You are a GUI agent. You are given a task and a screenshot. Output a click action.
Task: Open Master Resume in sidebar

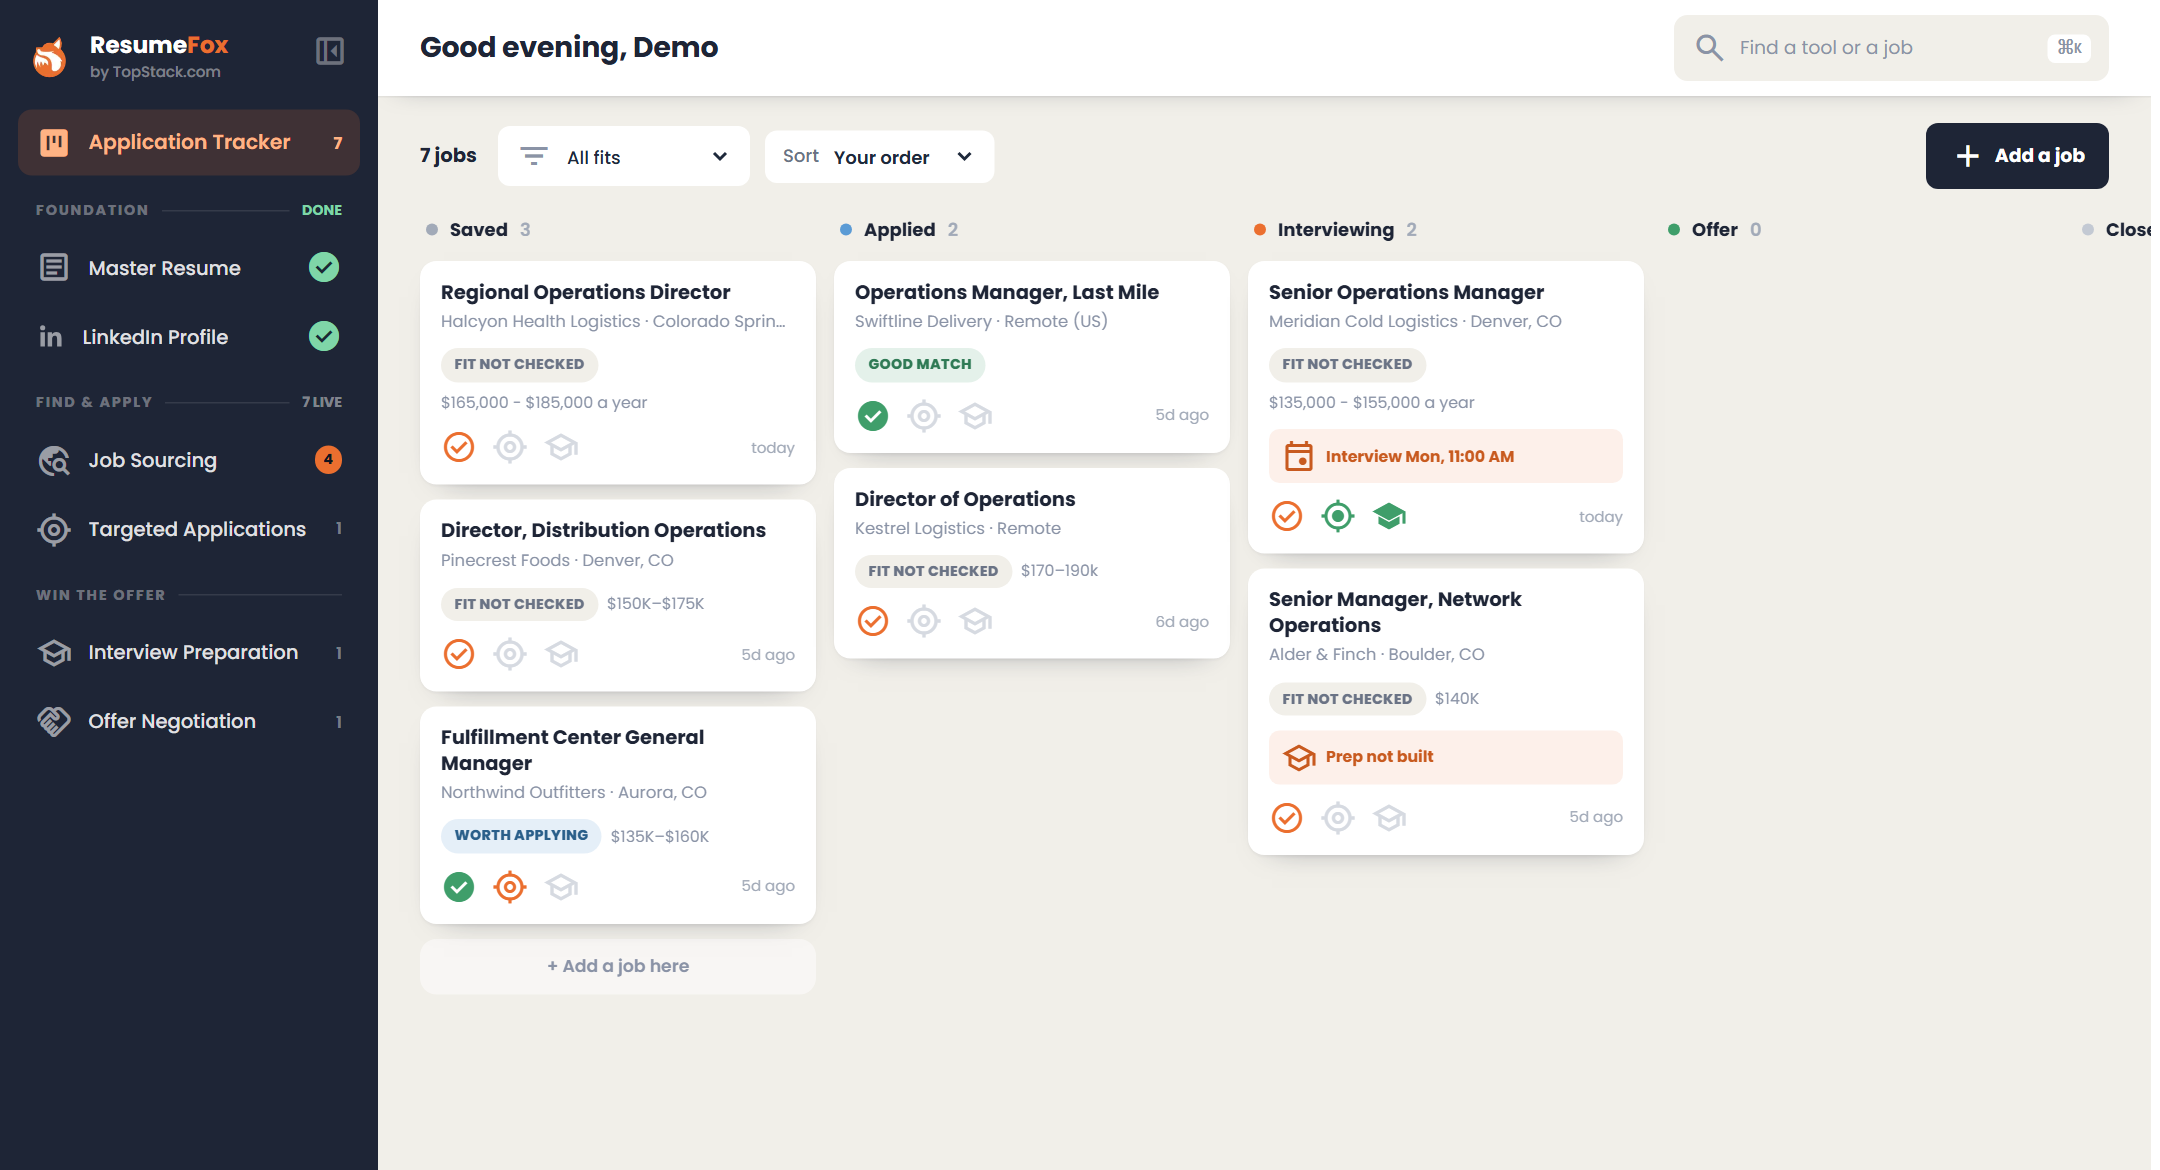tap(189, 267)
